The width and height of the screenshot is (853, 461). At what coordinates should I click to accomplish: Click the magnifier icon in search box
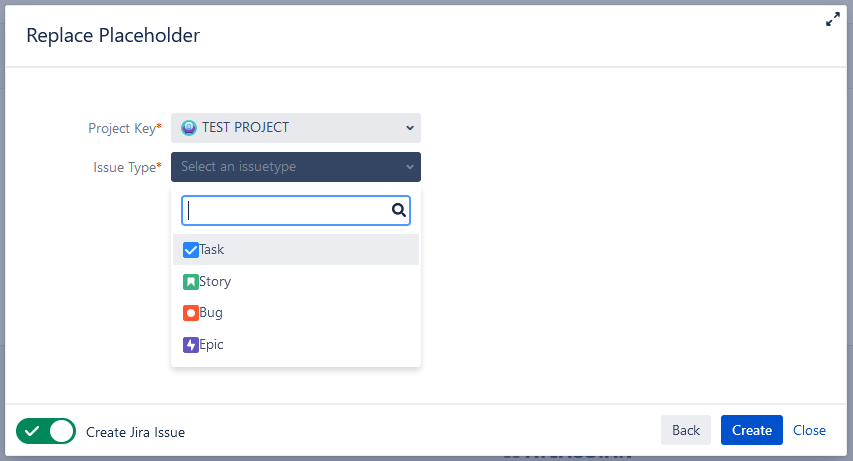398,210
